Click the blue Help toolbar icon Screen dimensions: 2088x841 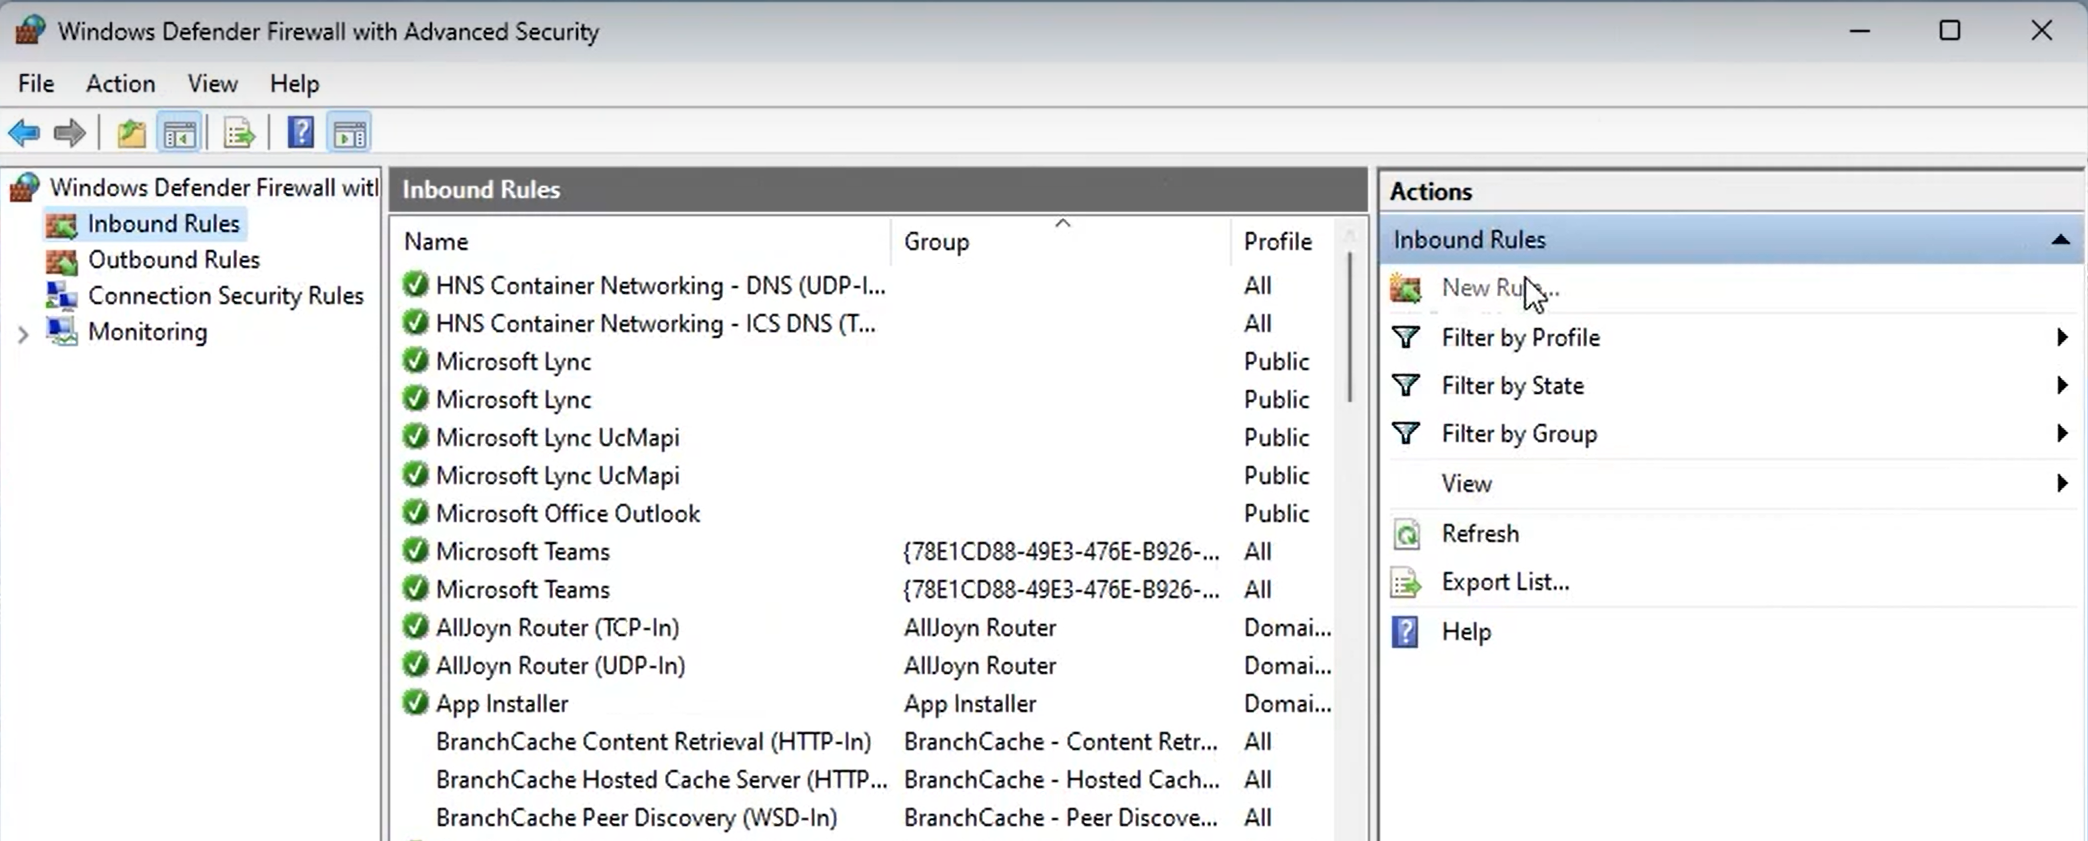click(300, 133)
